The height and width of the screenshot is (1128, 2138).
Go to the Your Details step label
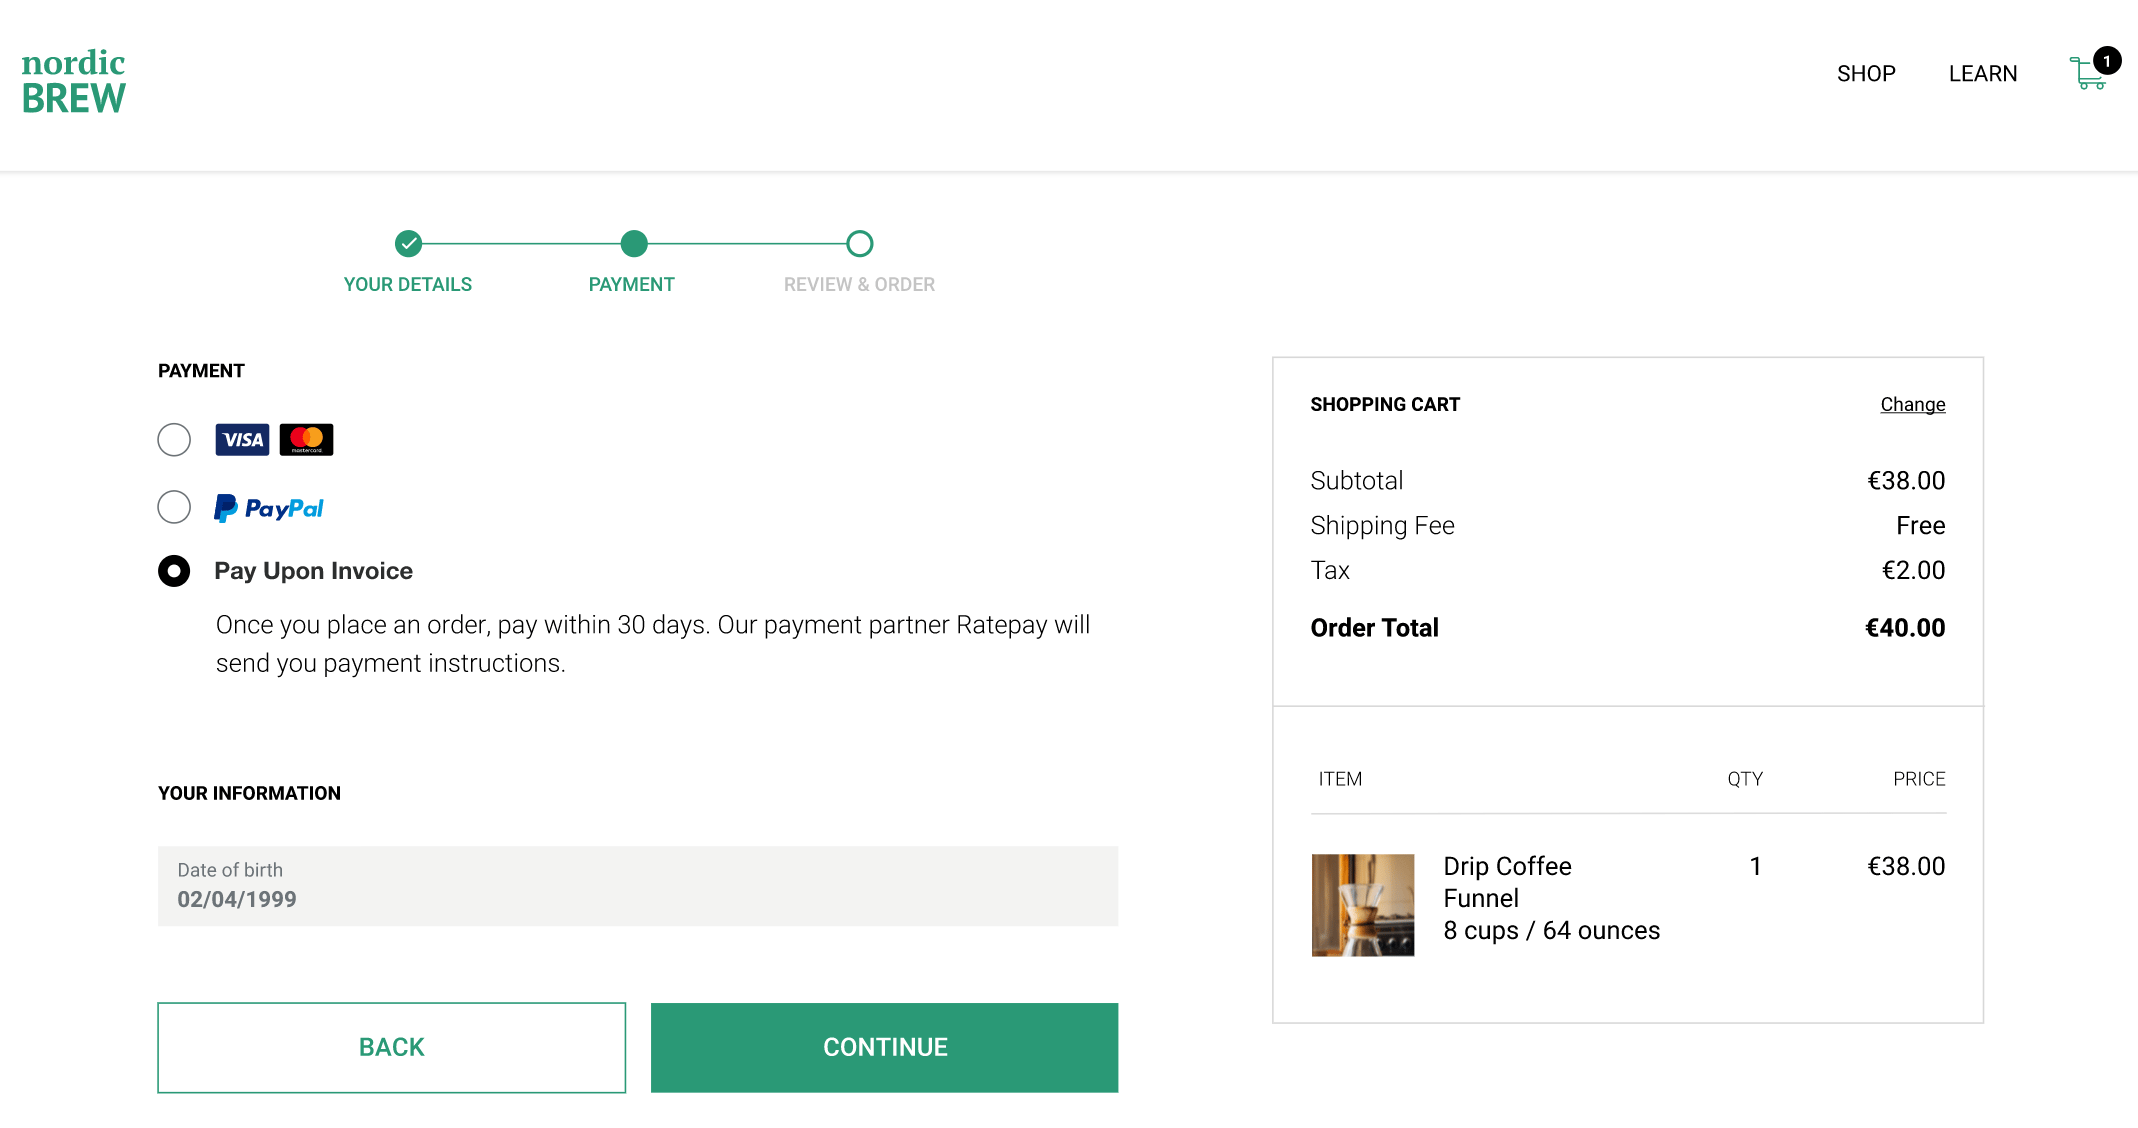pos(408,285)
